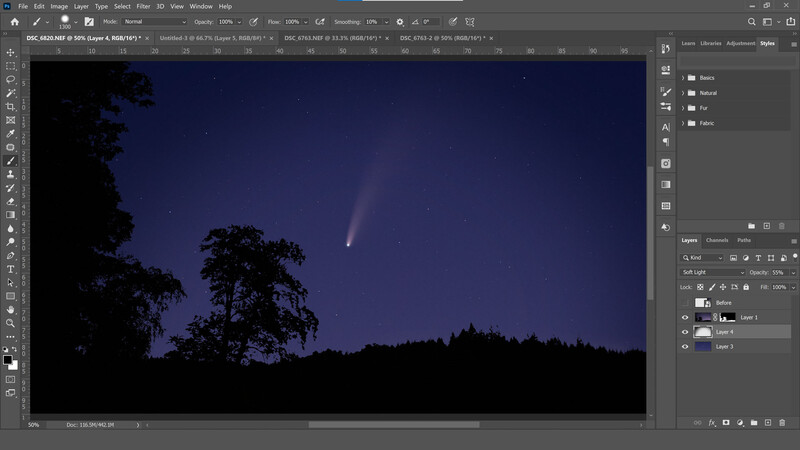
Task: Add layer mask button
Action: 726,423
